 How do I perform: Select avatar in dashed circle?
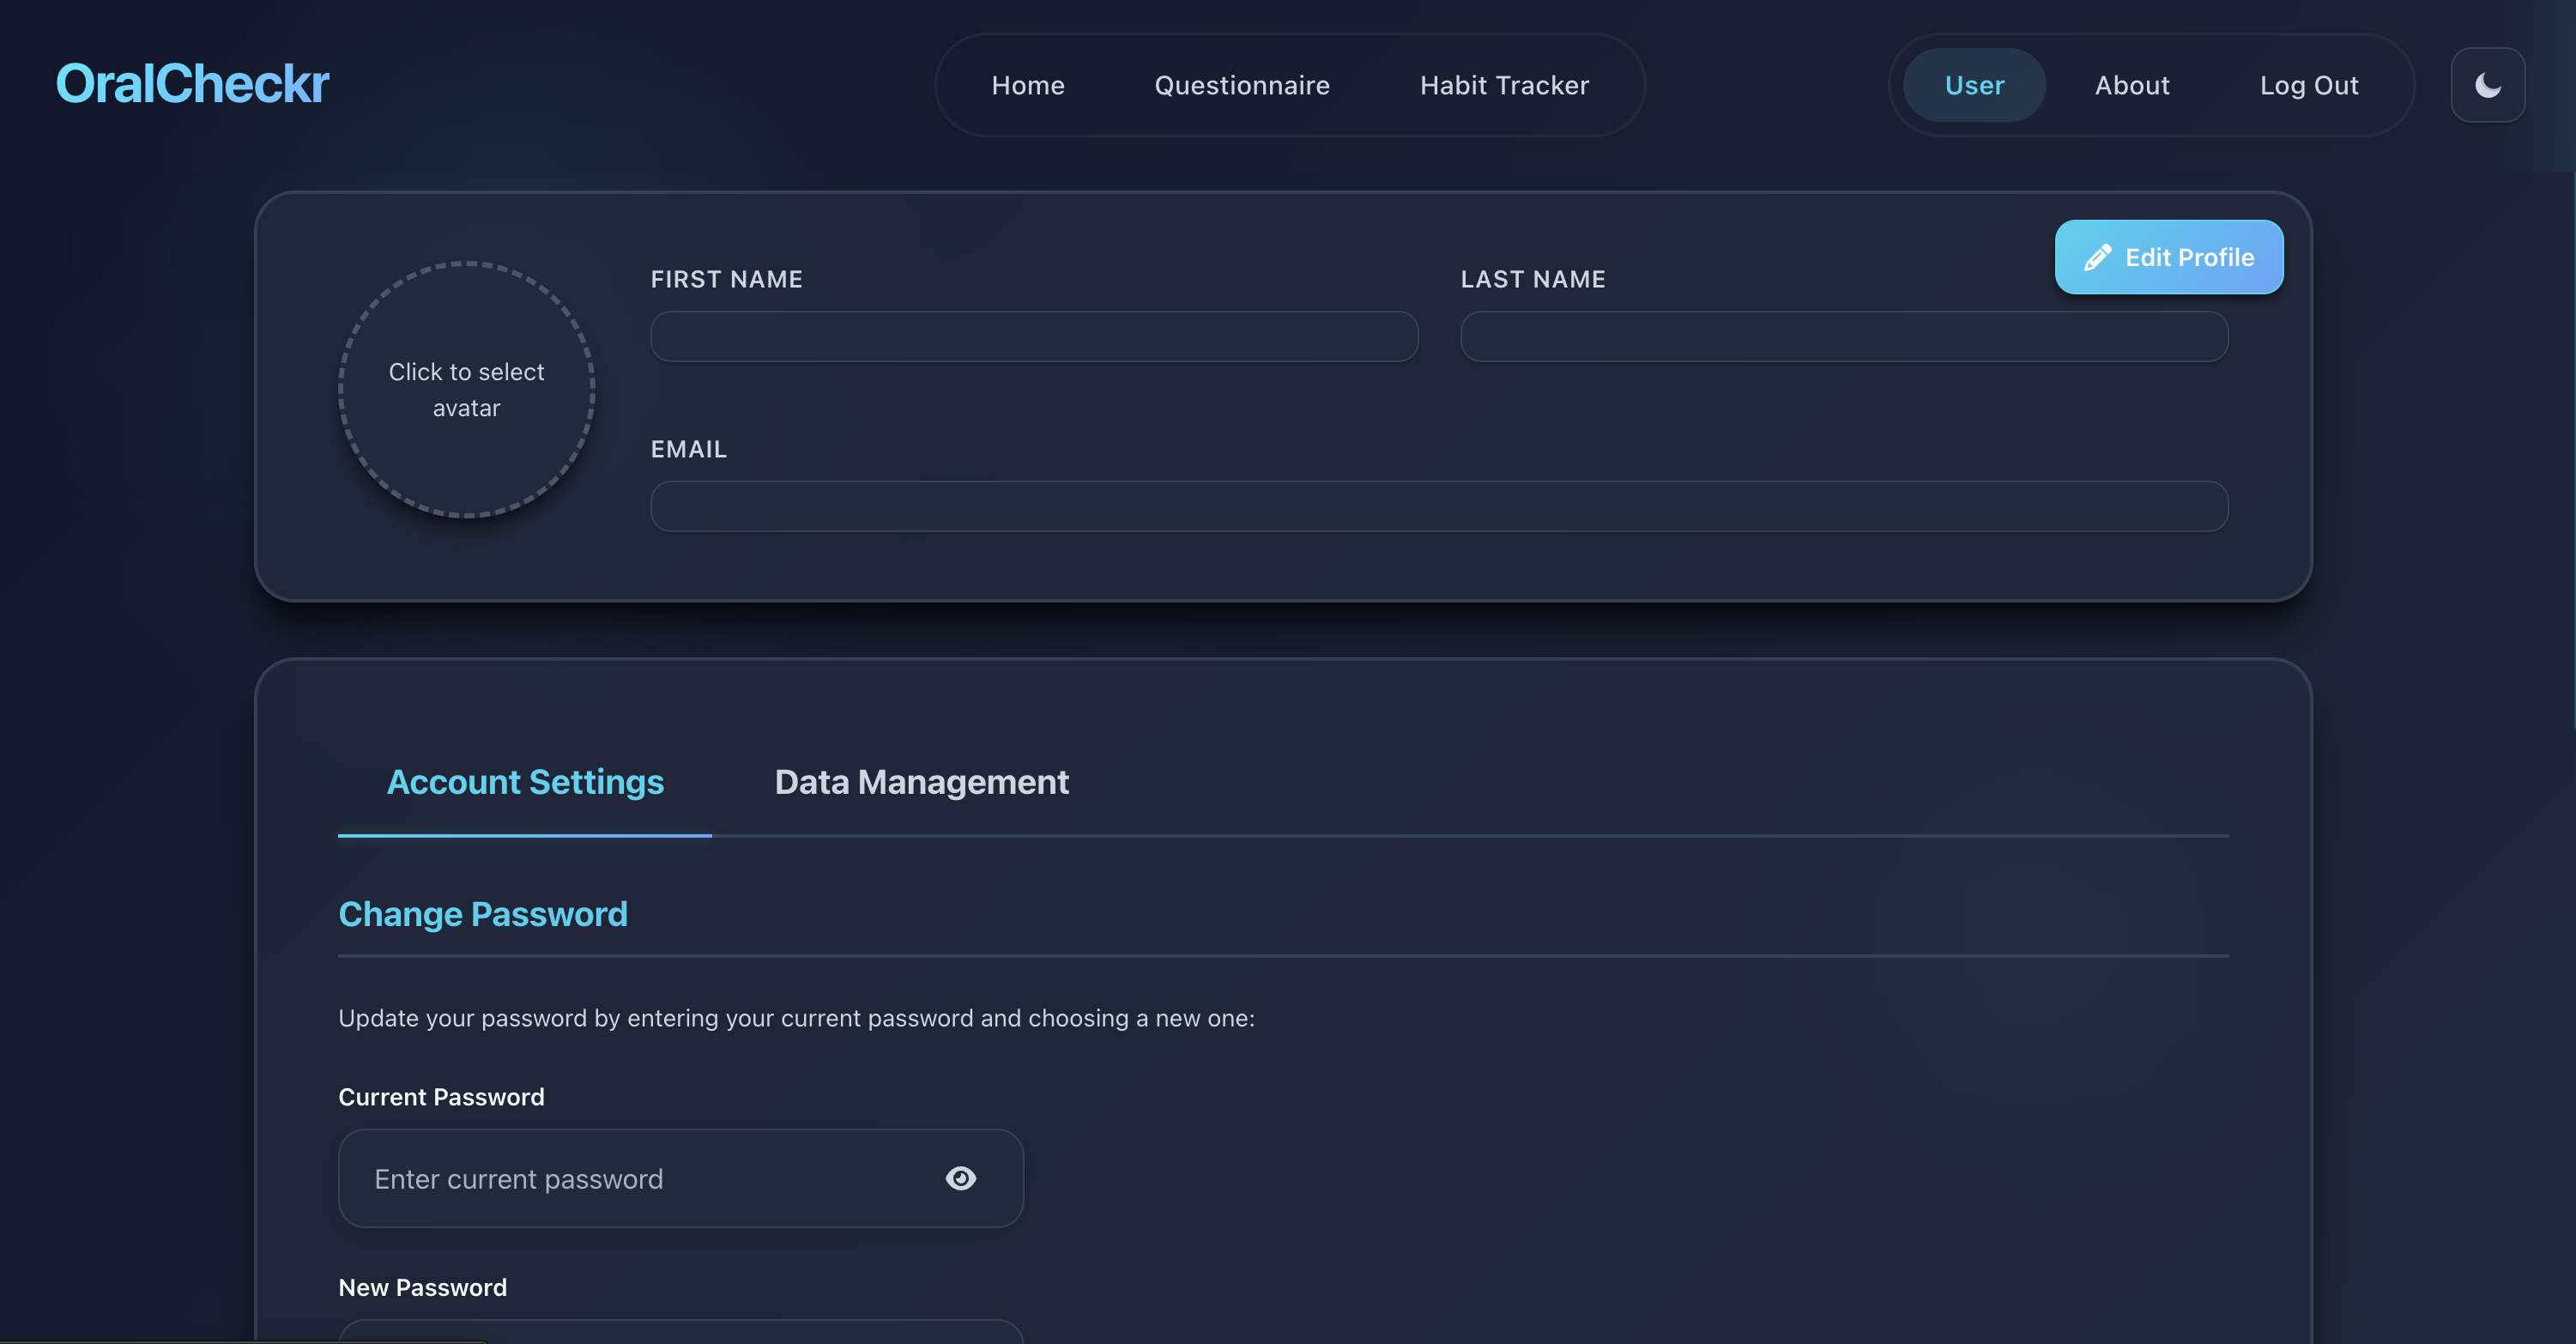tap(466, 390)
